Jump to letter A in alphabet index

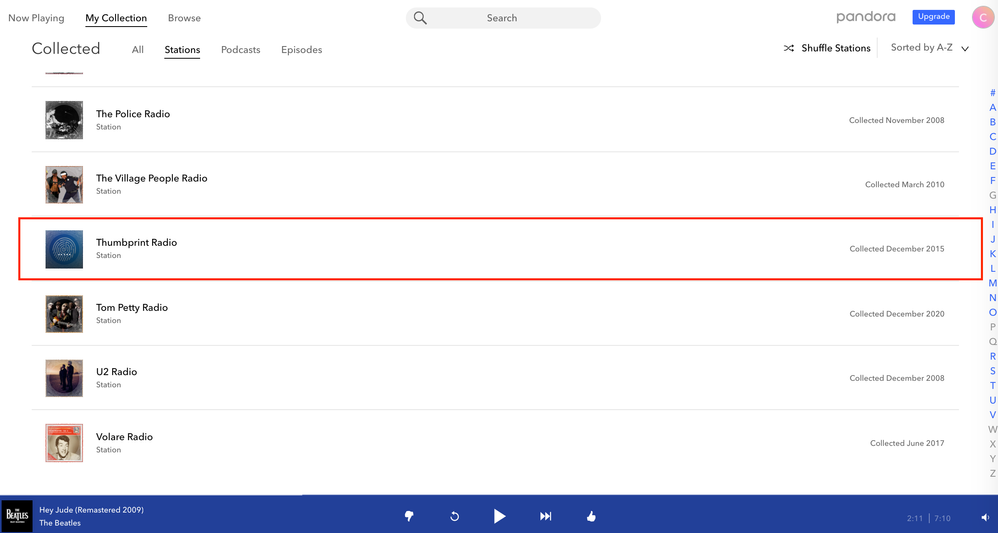[992, 108]
